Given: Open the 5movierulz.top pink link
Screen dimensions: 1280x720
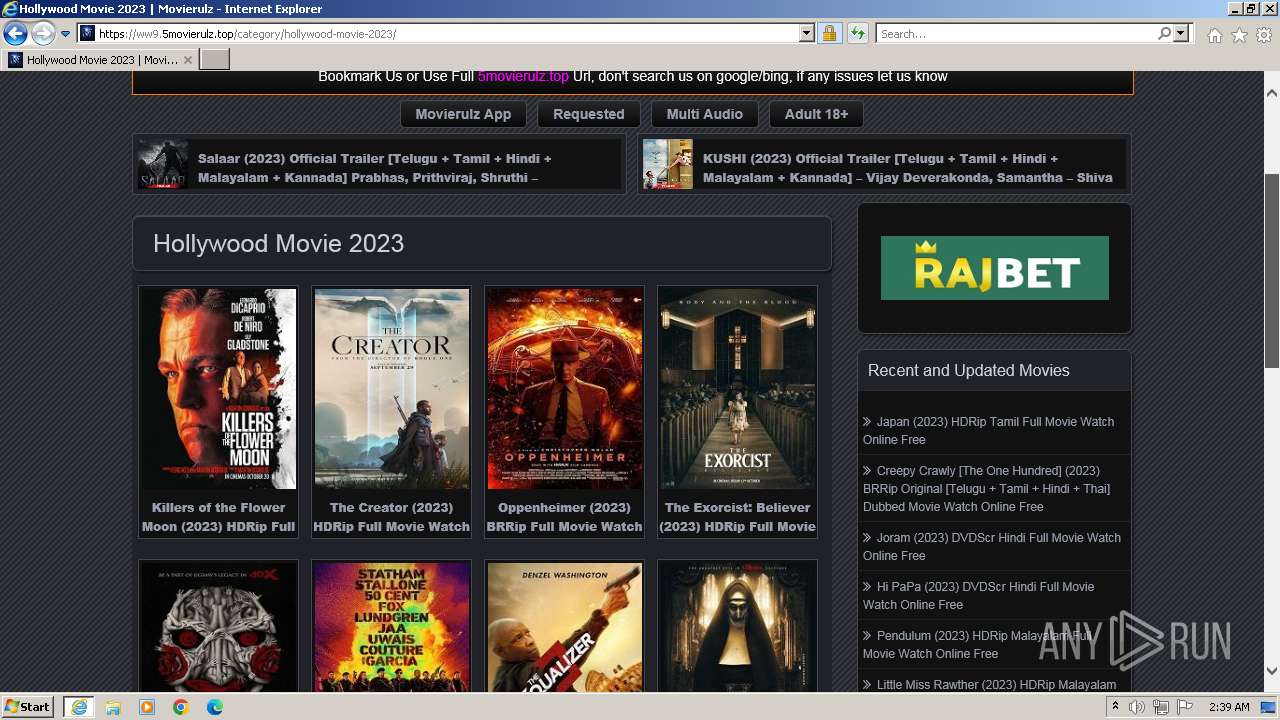Looking at the screenshot, I should pos(523,76).
